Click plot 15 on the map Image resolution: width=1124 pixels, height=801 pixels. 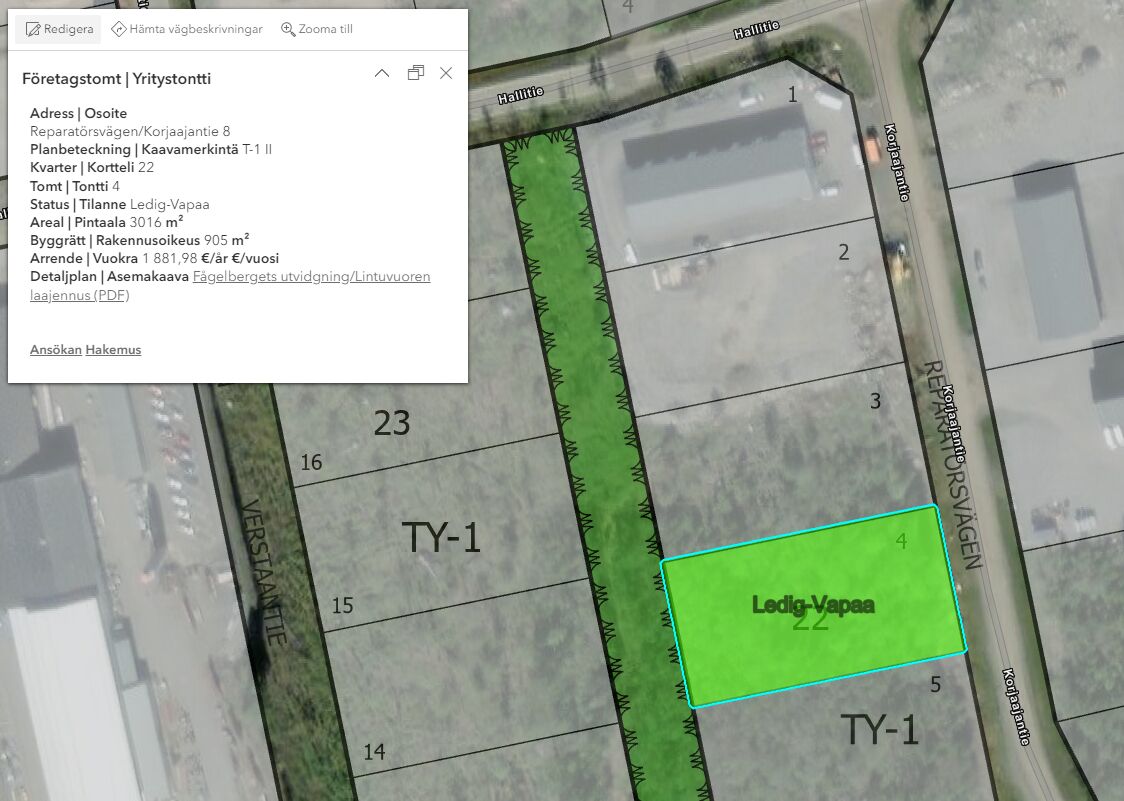coord(343,605)
